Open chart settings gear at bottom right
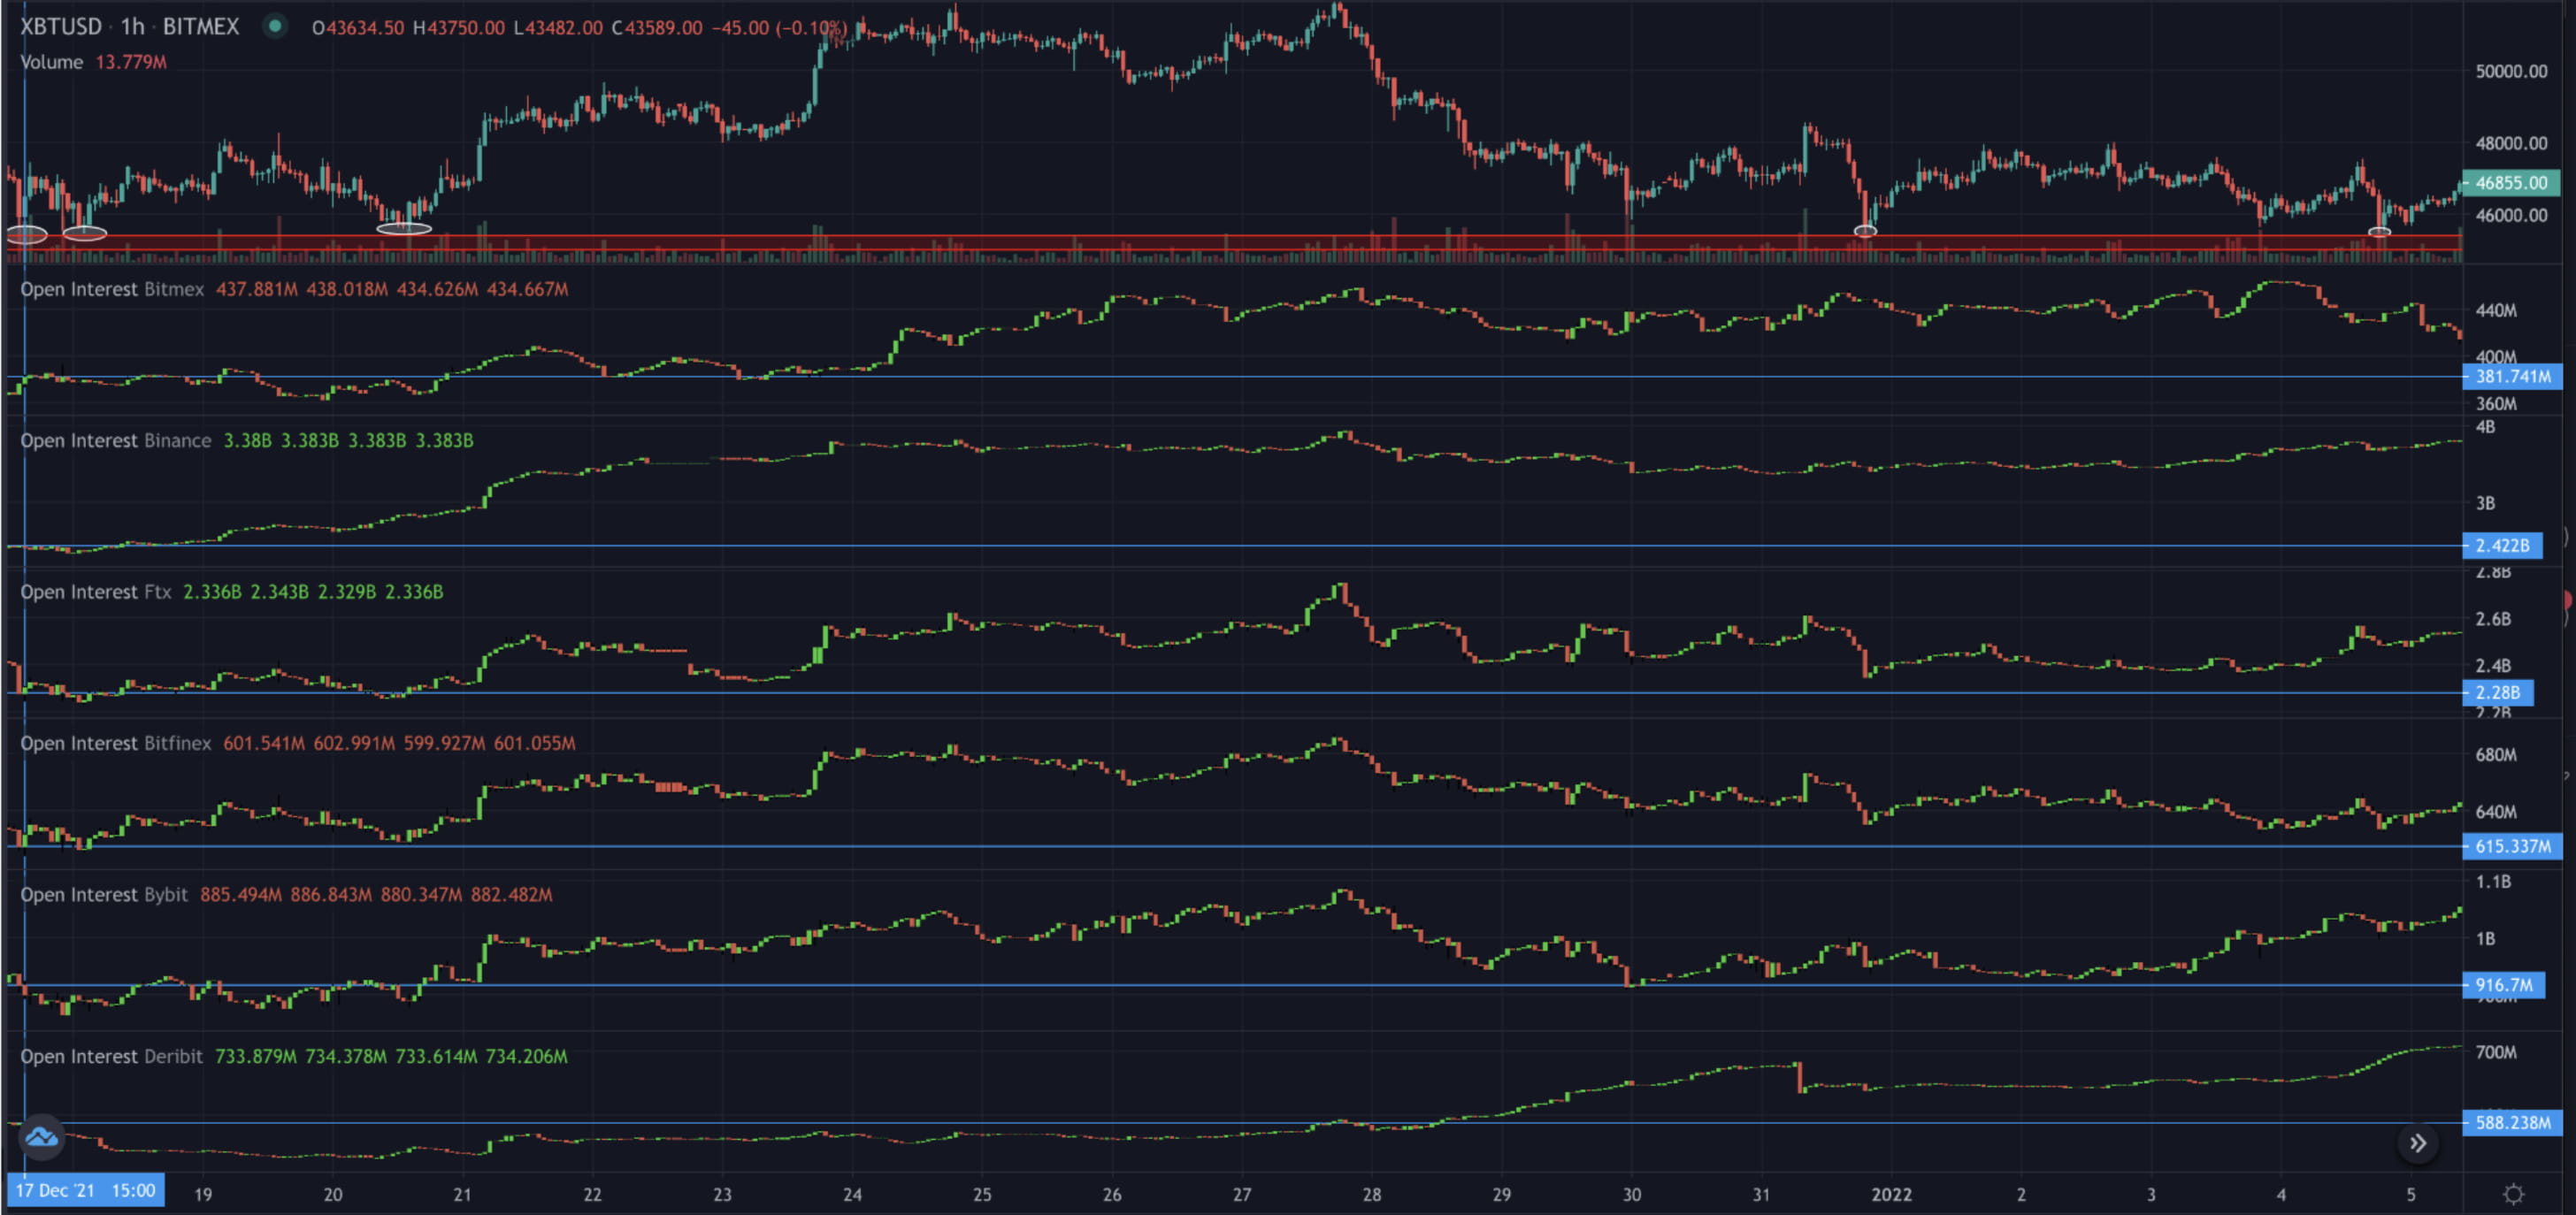The width and height of the screenshot is (2576, 1215). [2513, 1194]
